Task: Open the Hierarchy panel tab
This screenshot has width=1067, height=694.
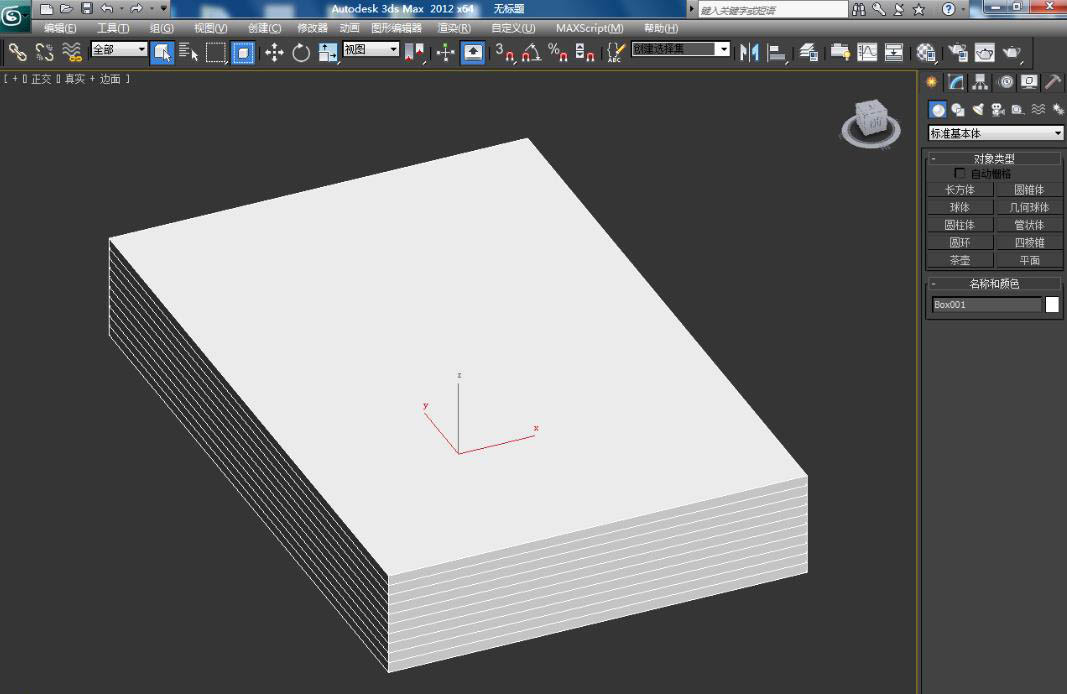Action: point(980,82)
